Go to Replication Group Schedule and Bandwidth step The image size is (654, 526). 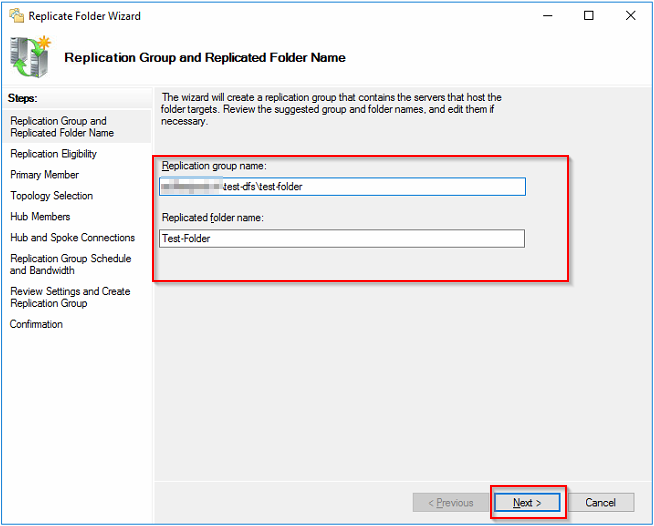[70, 264]
